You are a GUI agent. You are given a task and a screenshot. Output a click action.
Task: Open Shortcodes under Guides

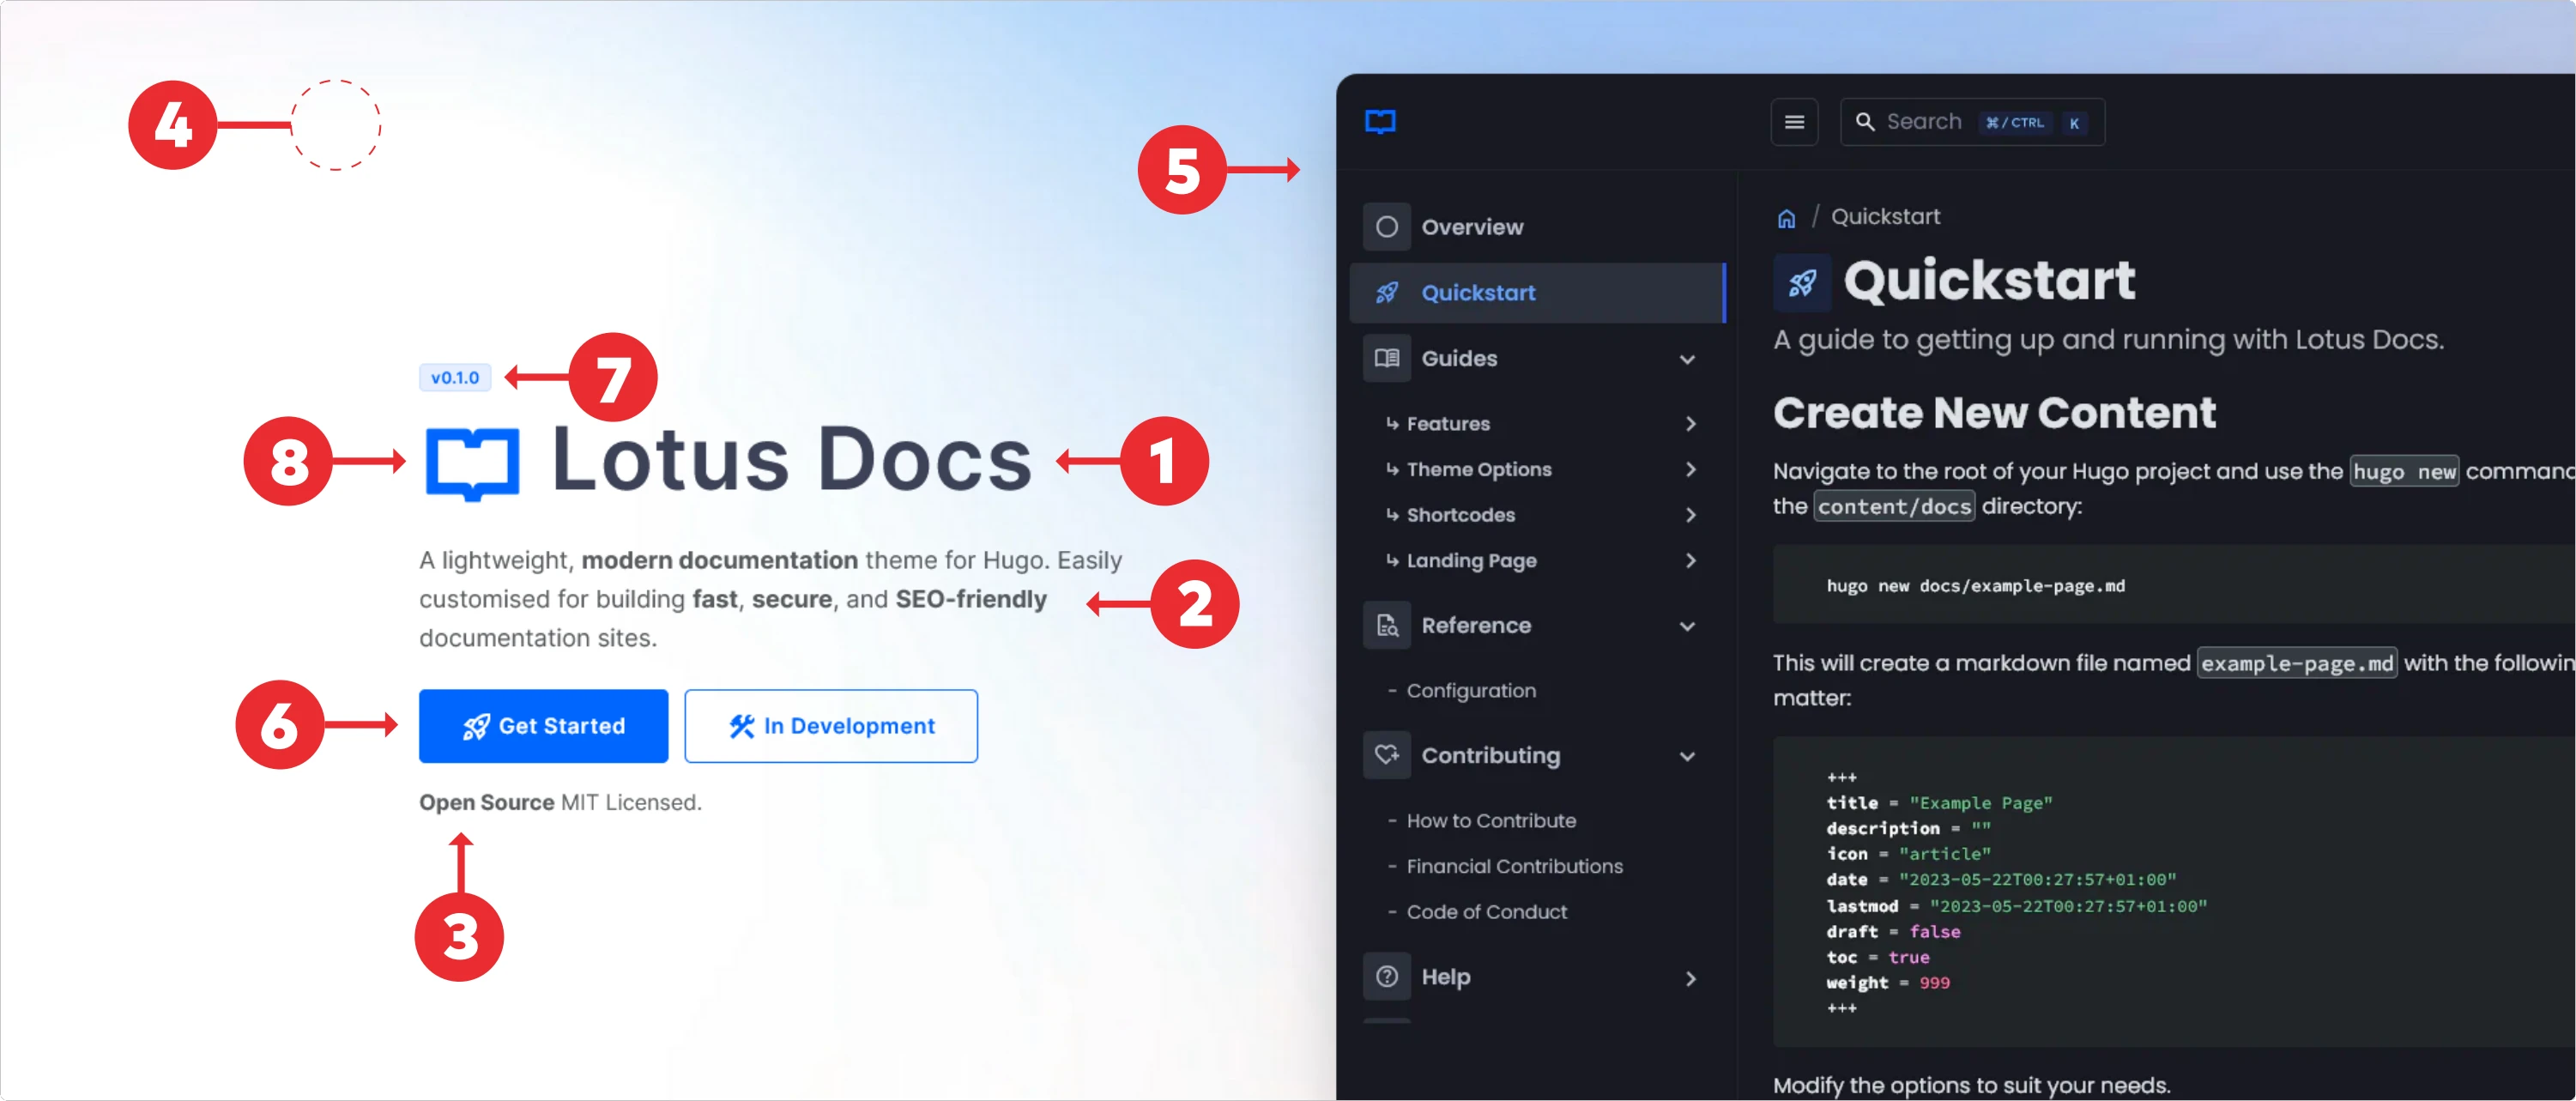pyautogui.click(x=1460, y=515)
